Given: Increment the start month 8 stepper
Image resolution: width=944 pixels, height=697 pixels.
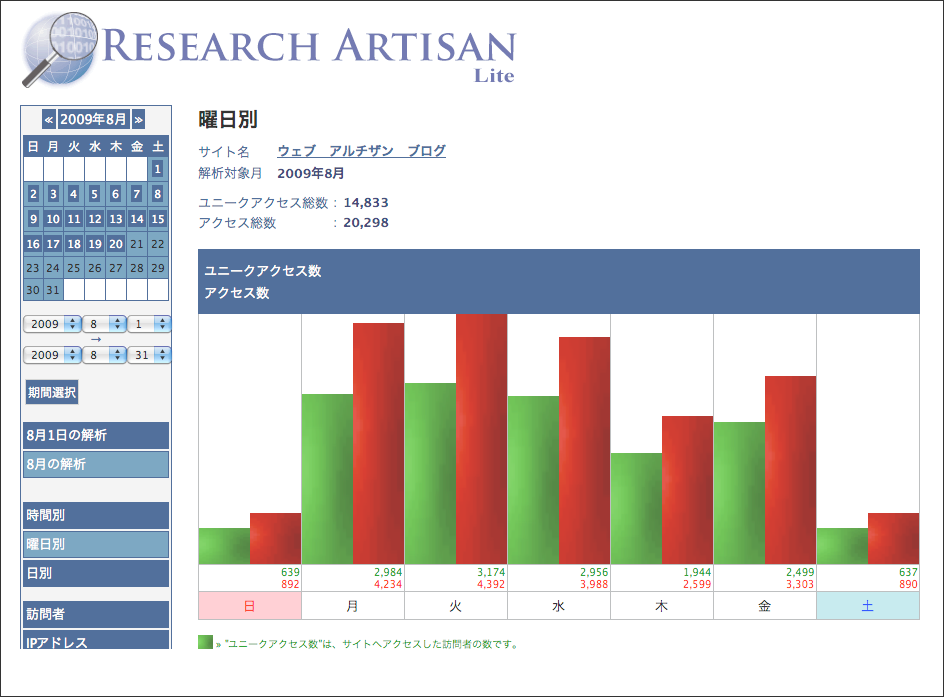Looking at the screenshot, I should tap(116, 319).
